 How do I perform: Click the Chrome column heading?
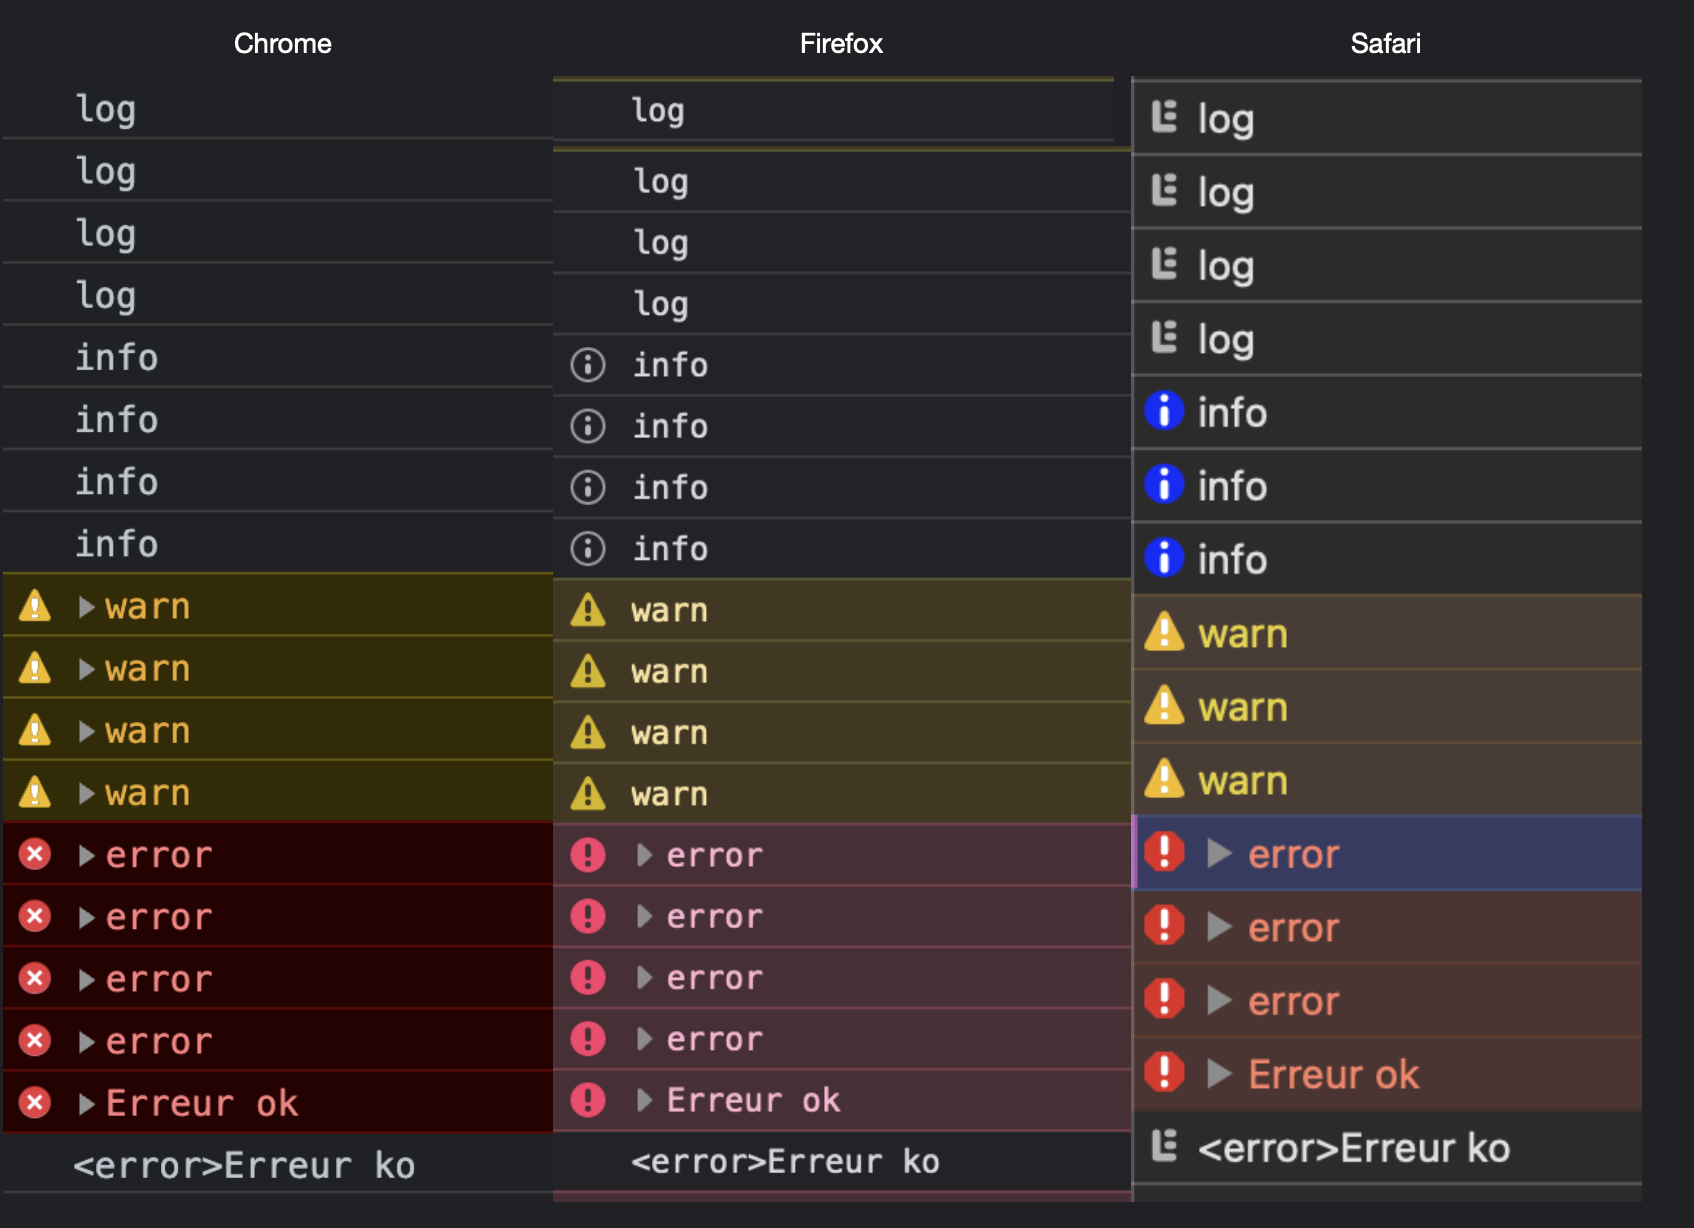(x=282, y=44)
